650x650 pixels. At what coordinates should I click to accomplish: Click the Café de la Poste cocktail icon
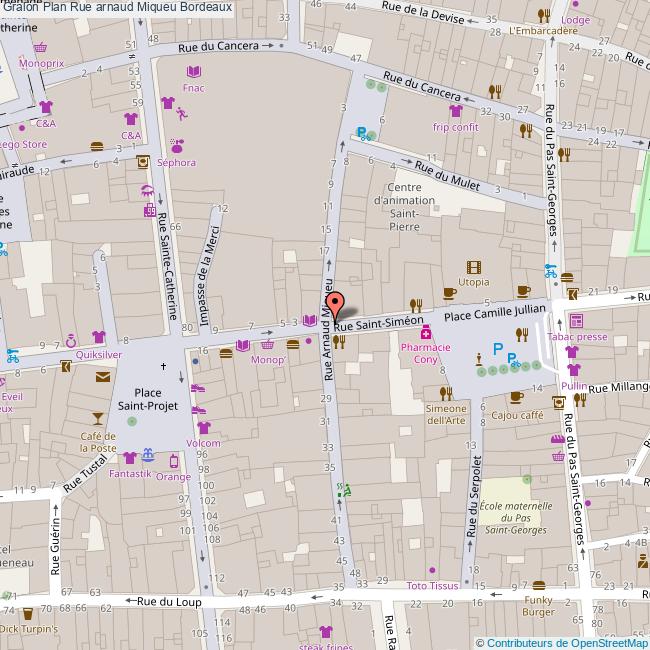point(98,417)
